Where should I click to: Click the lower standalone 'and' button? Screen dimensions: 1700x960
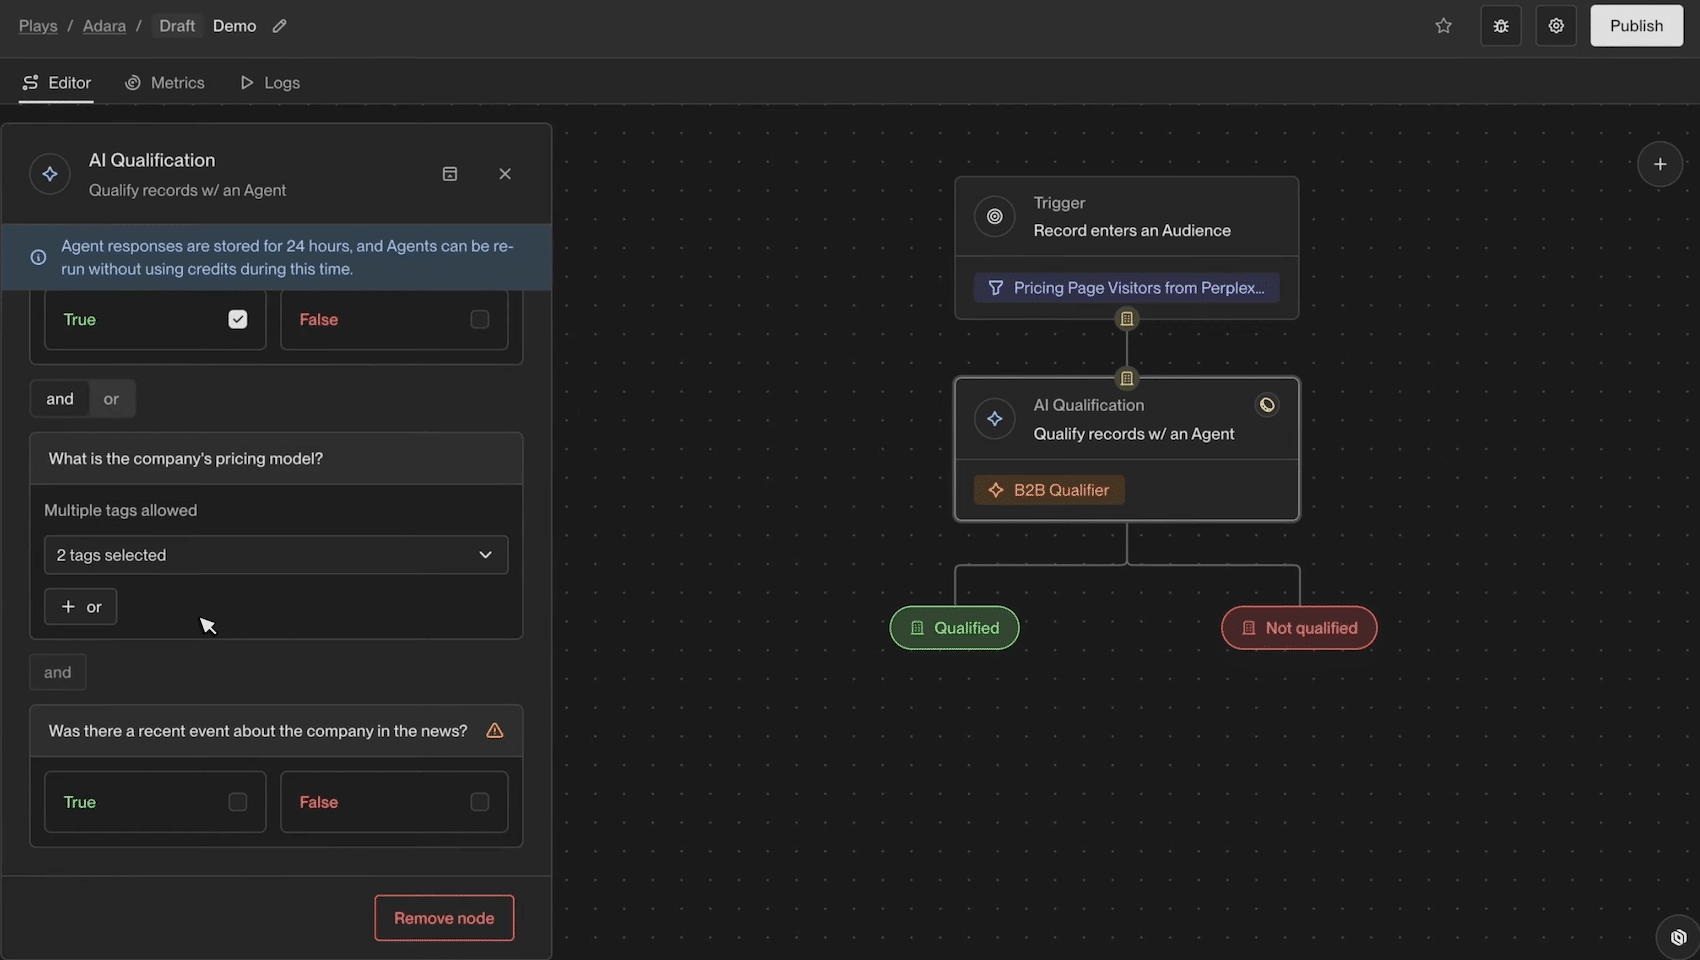point(58,672)
